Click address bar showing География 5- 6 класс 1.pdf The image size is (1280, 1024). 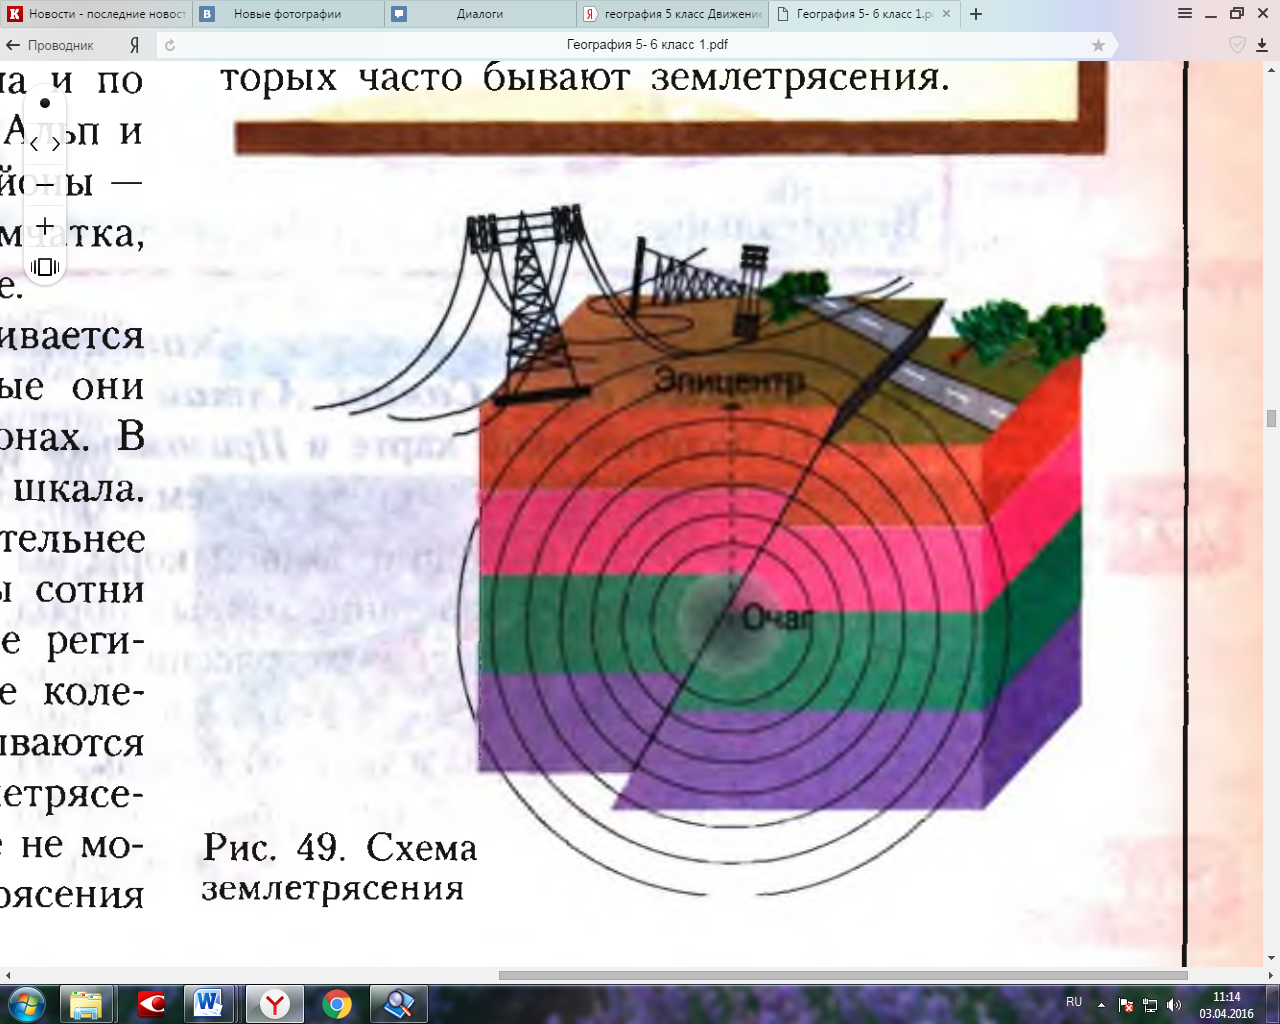(x=647, y=45)
